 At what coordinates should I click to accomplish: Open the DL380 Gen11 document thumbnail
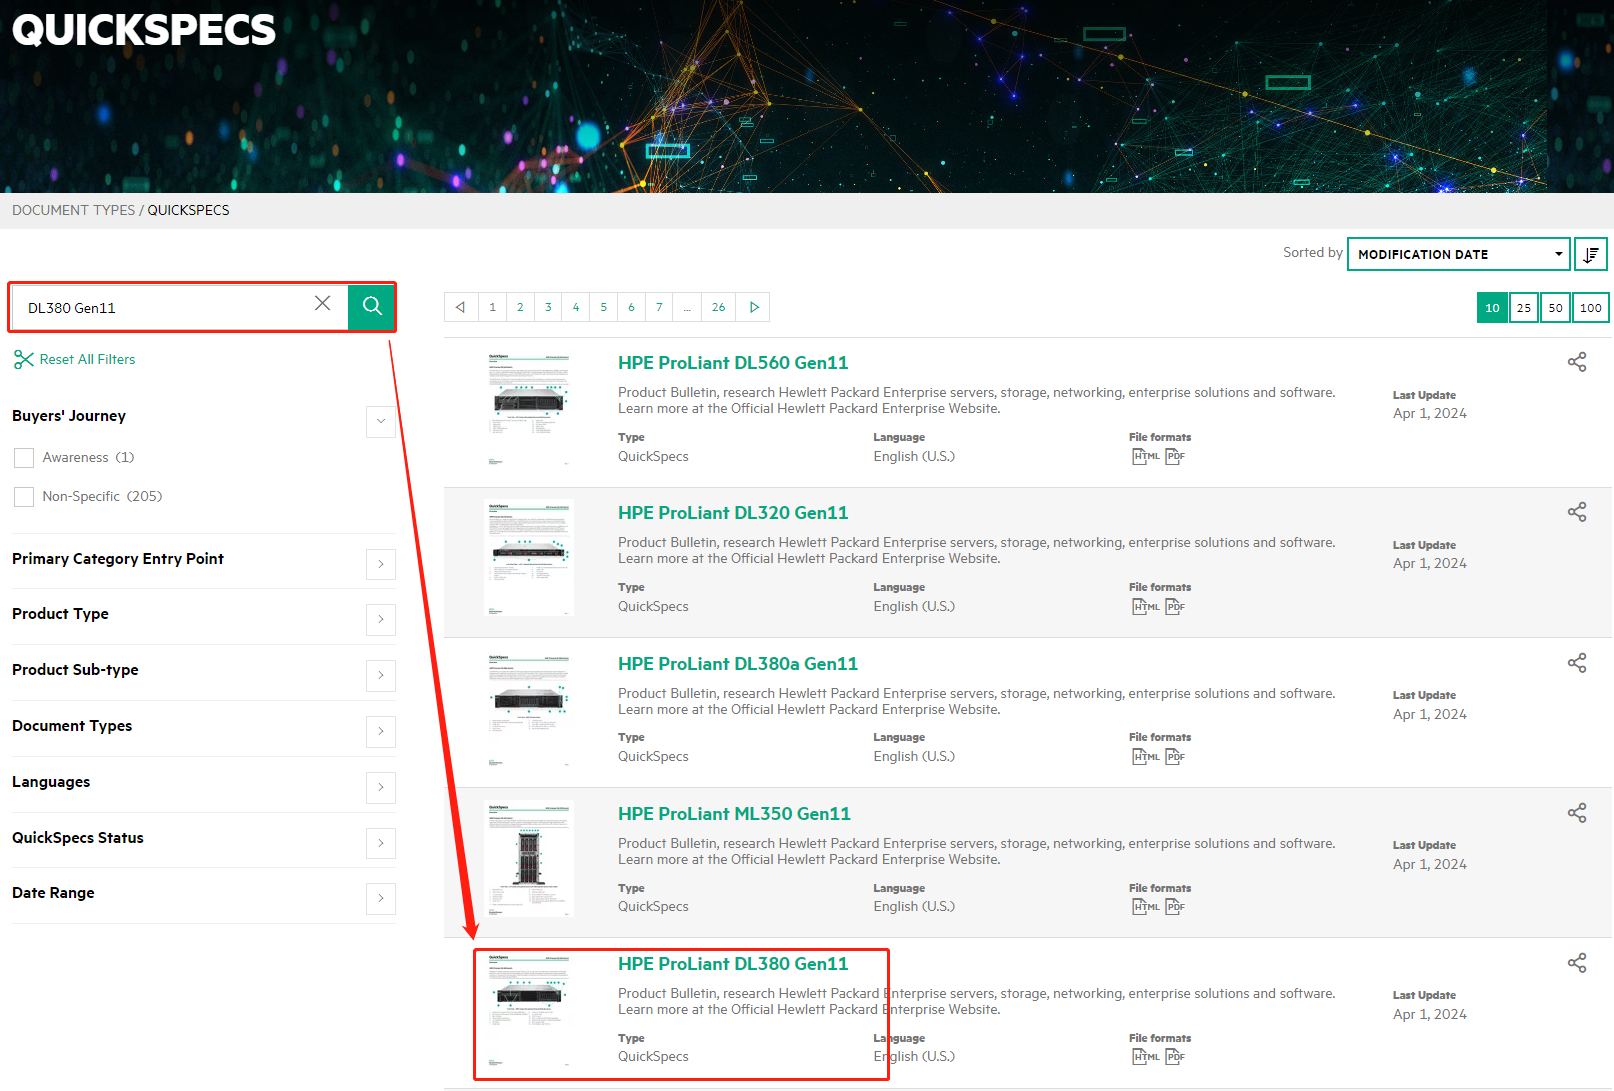(529, 1009)
